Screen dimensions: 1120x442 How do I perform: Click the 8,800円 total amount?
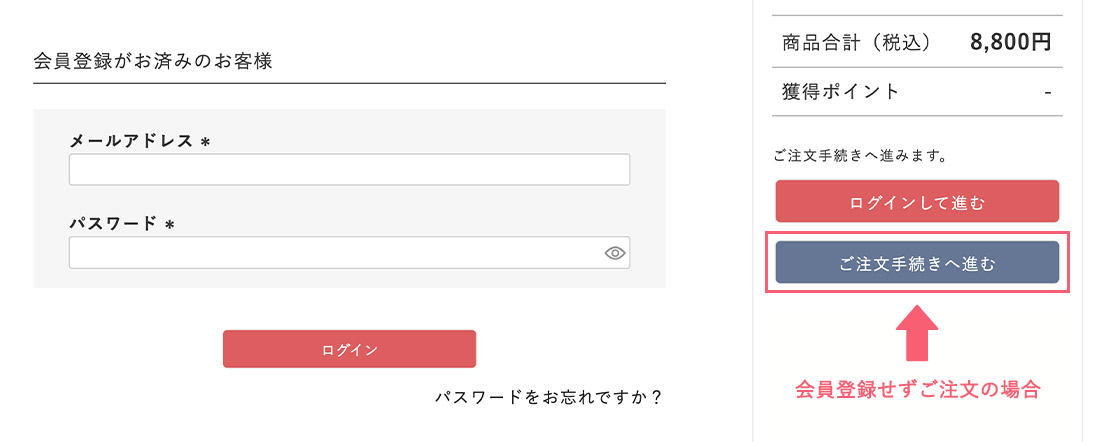click(x=1011, y=42)
